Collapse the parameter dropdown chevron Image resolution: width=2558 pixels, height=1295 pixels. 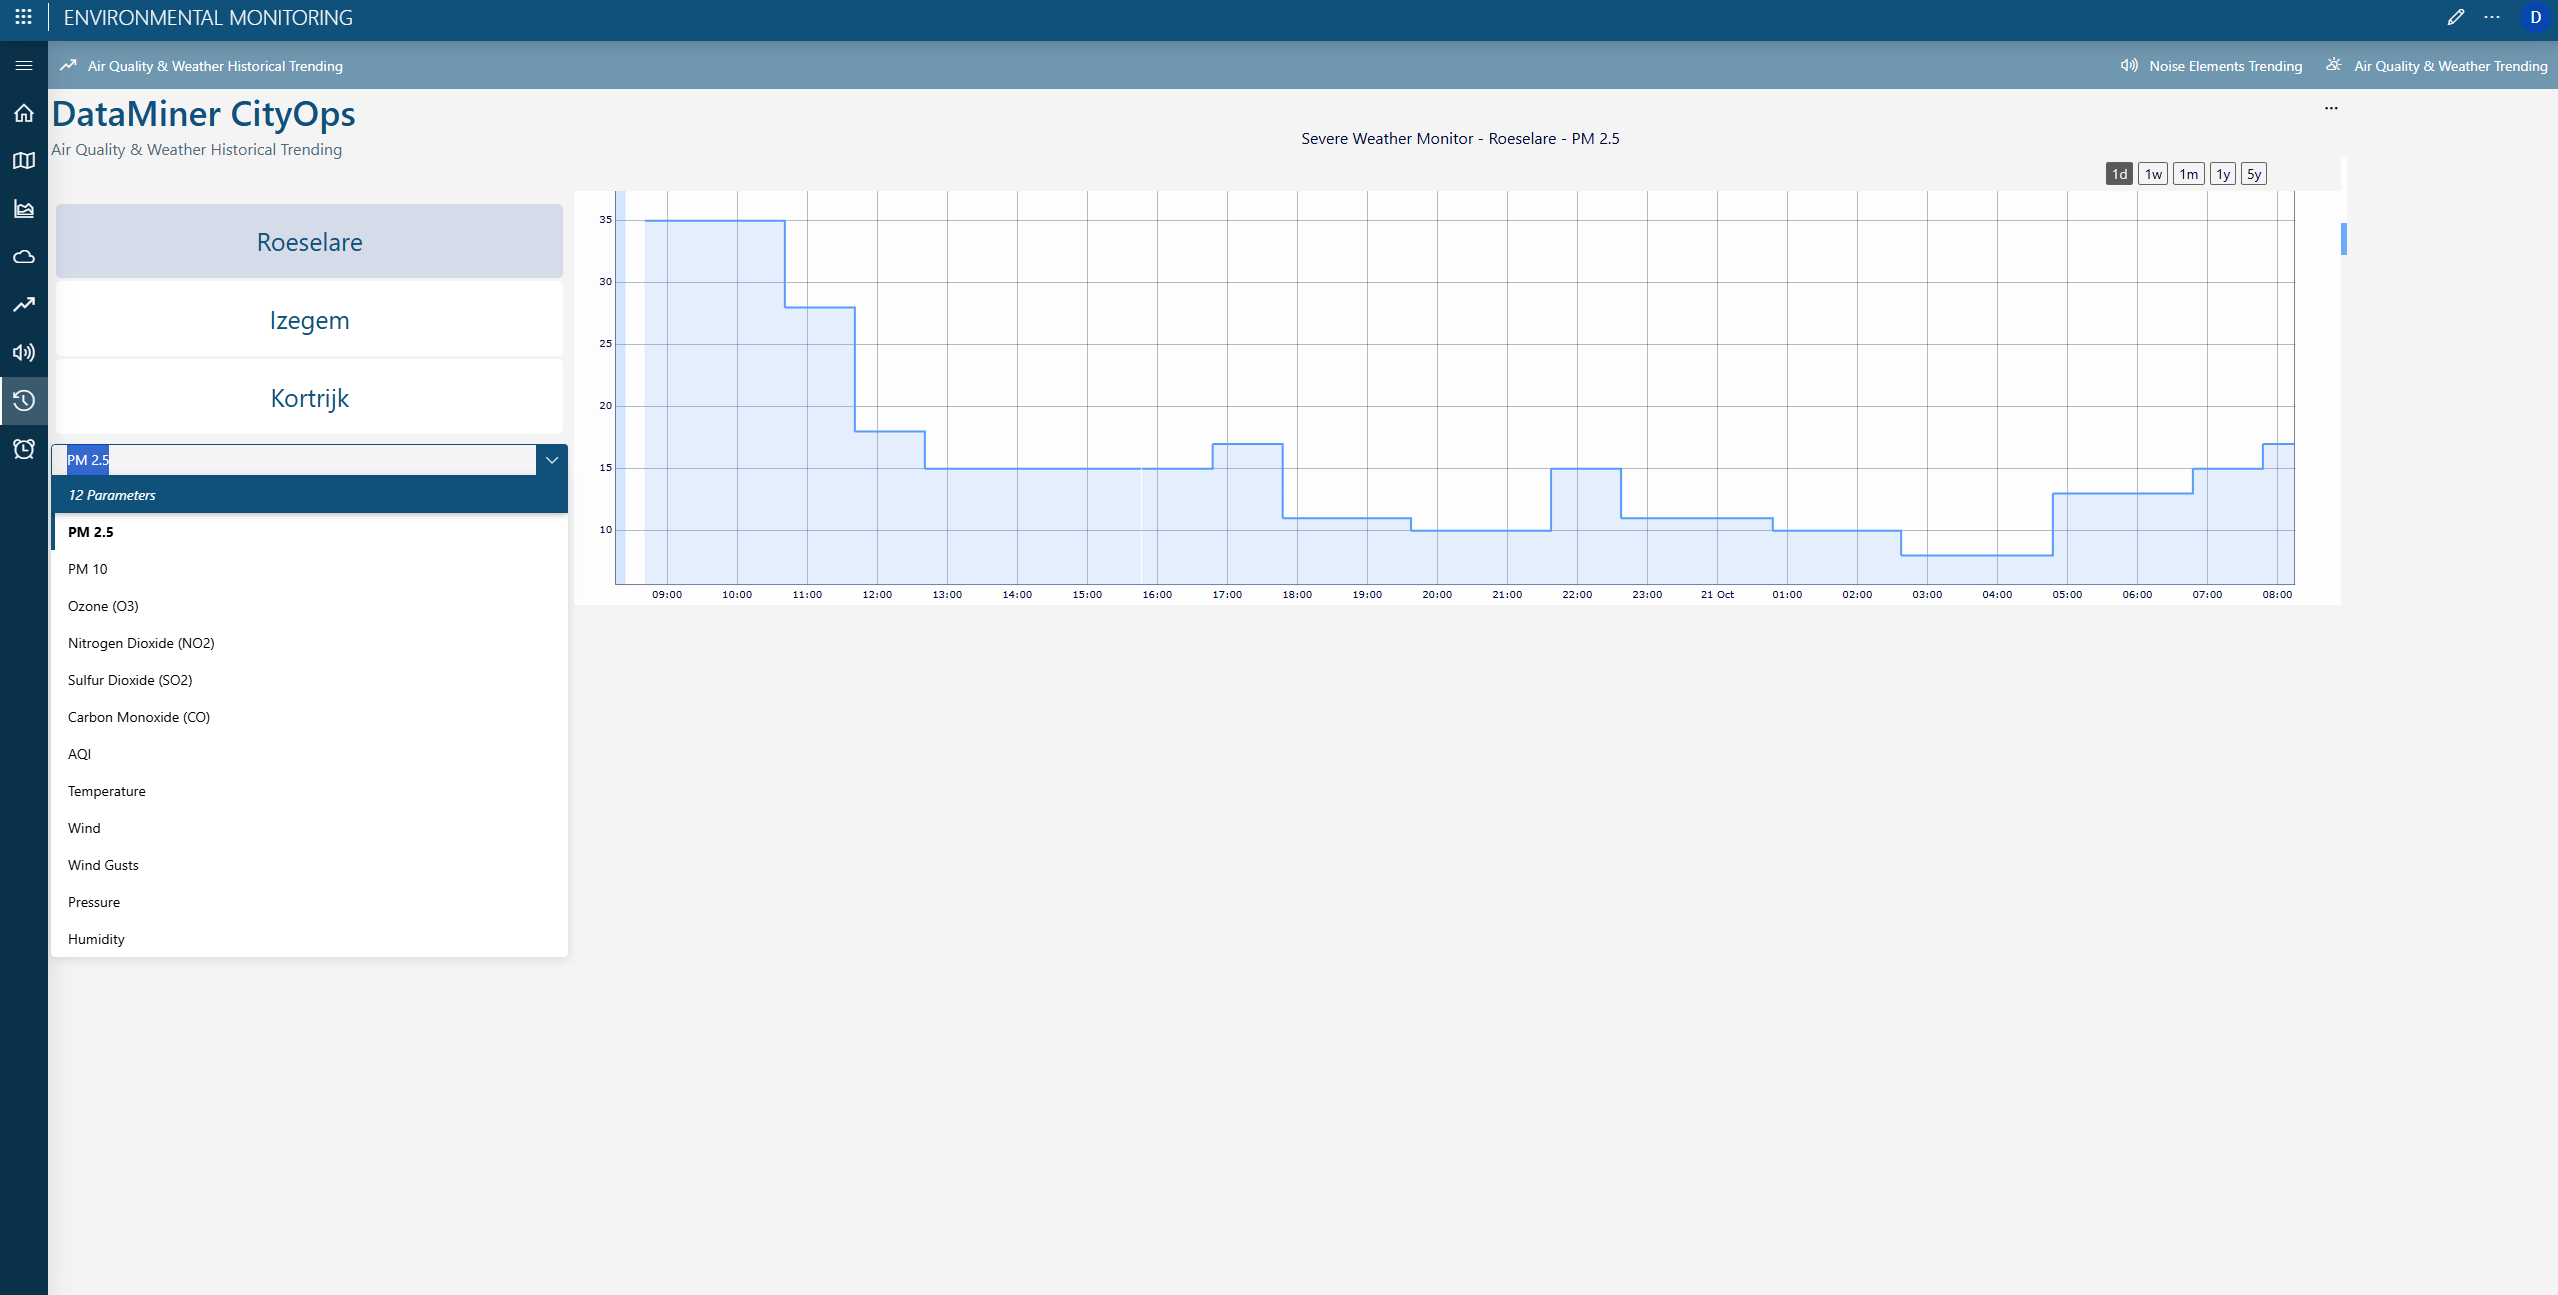pos(551,460)
